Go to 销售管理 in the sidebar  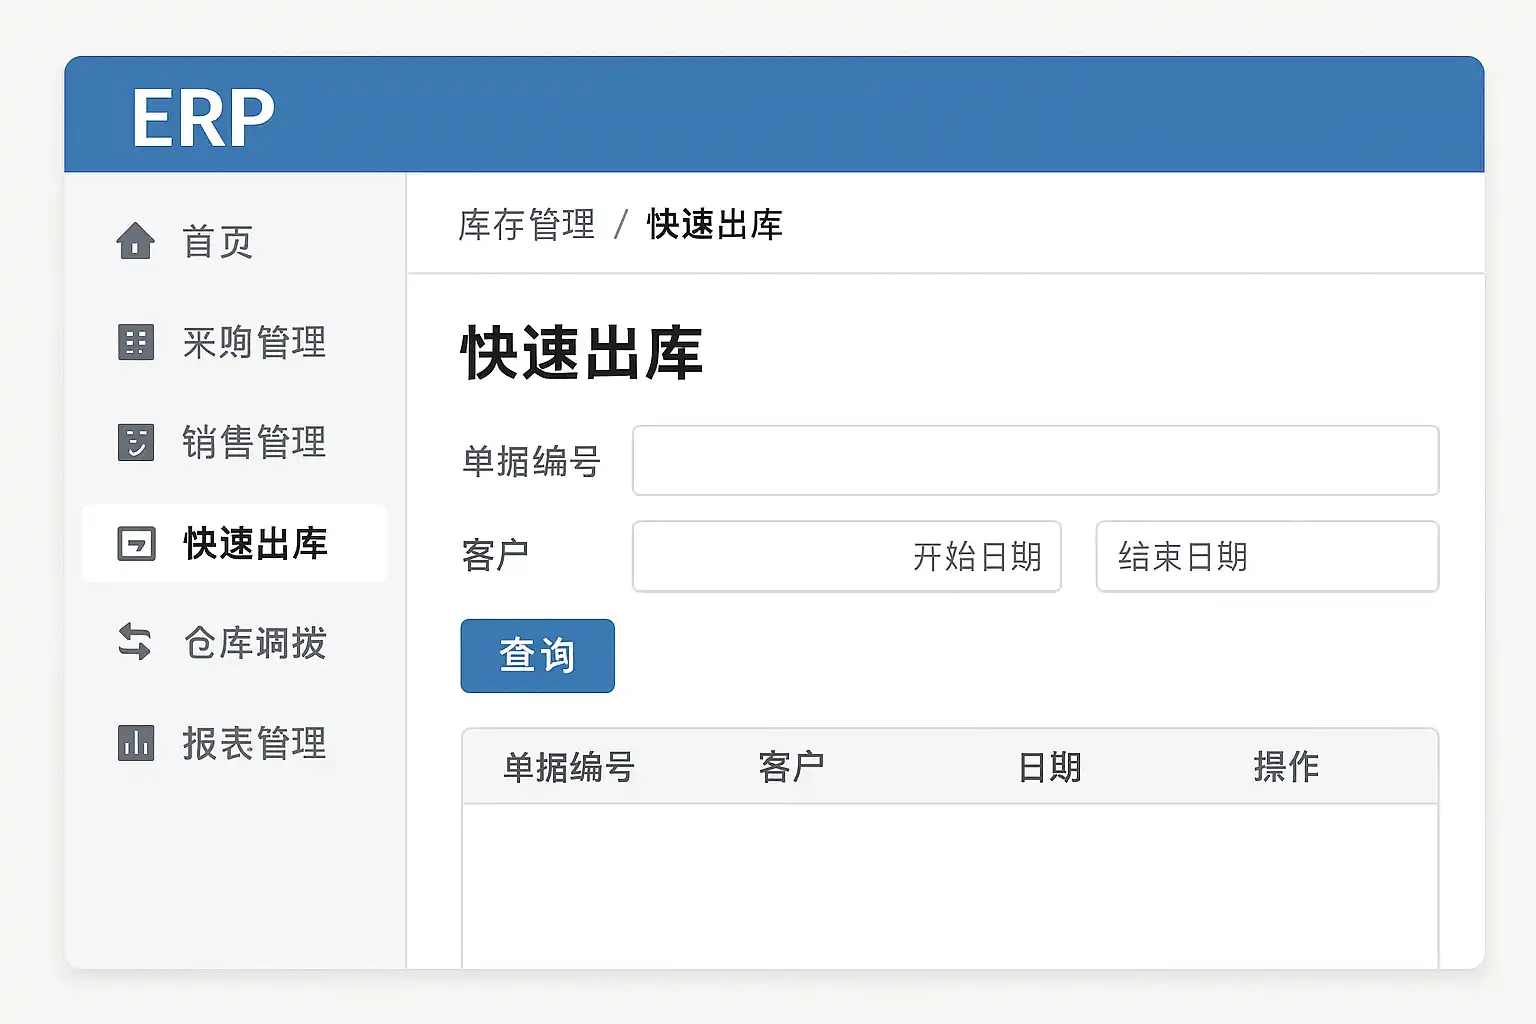pos(254,442)
